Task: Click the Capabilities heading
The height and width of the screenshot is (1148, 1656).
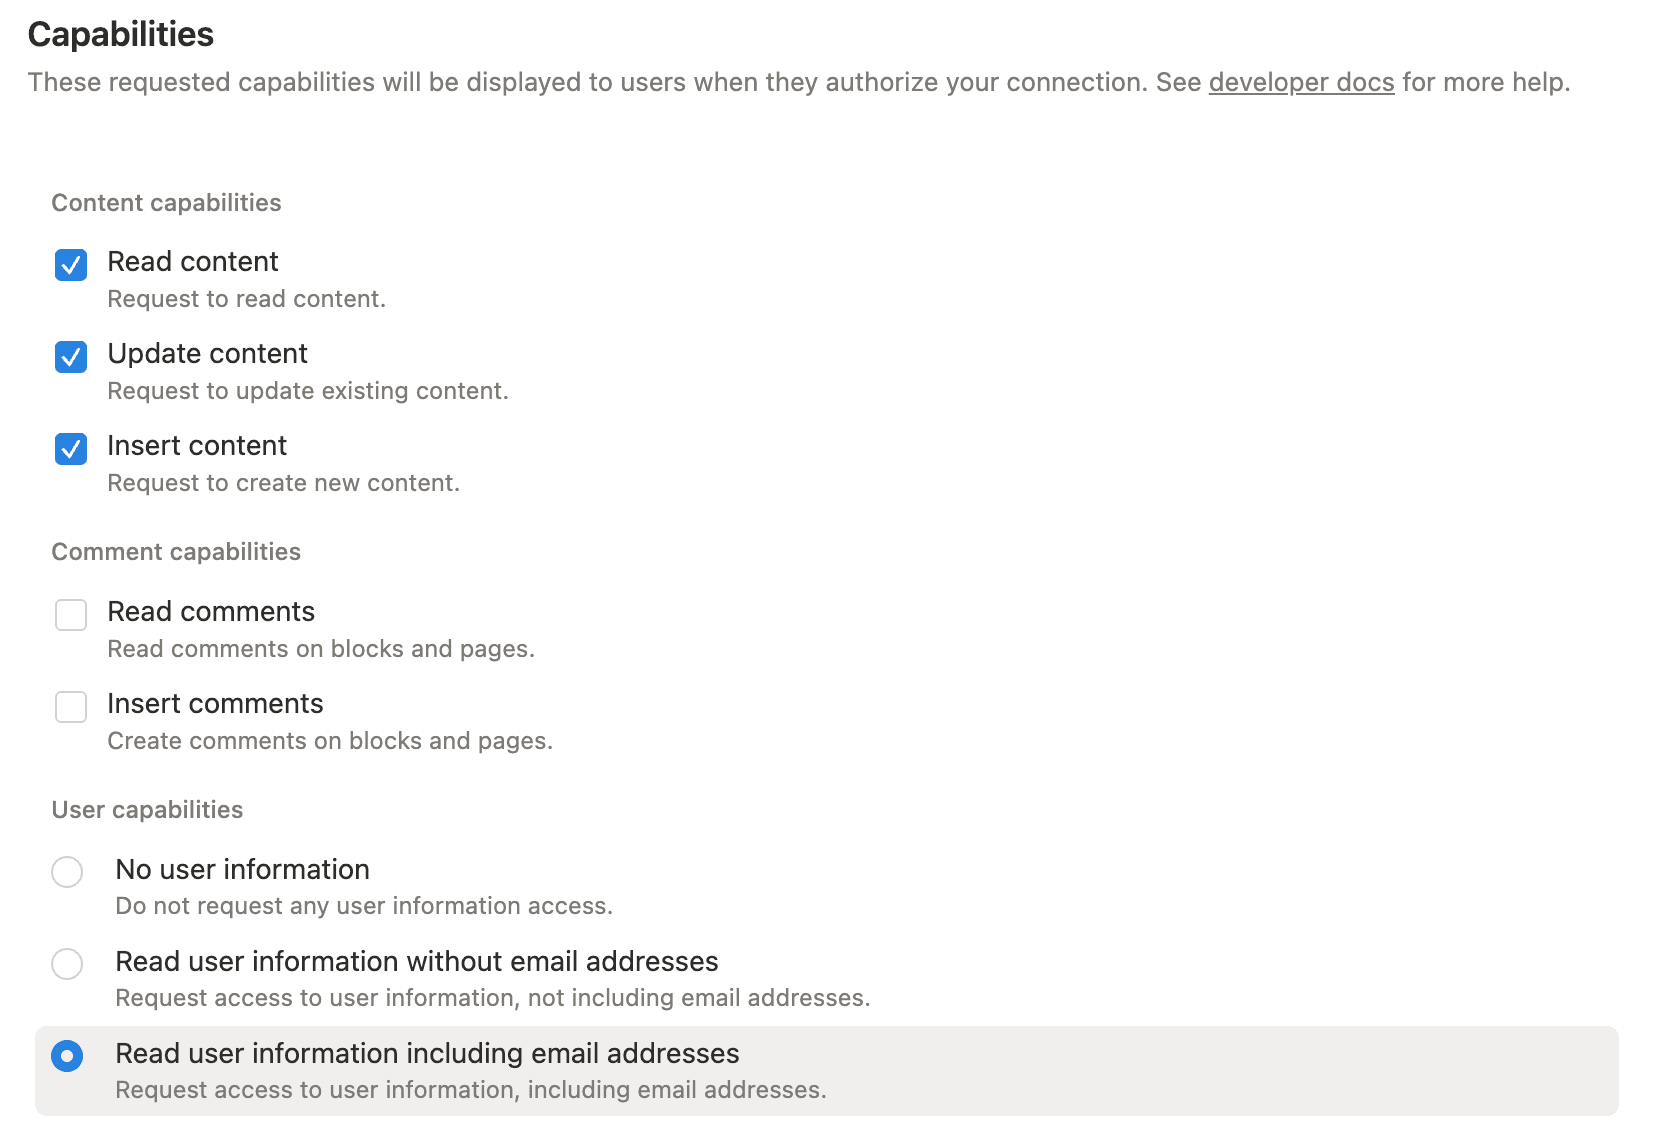Action: pos(121,35)
